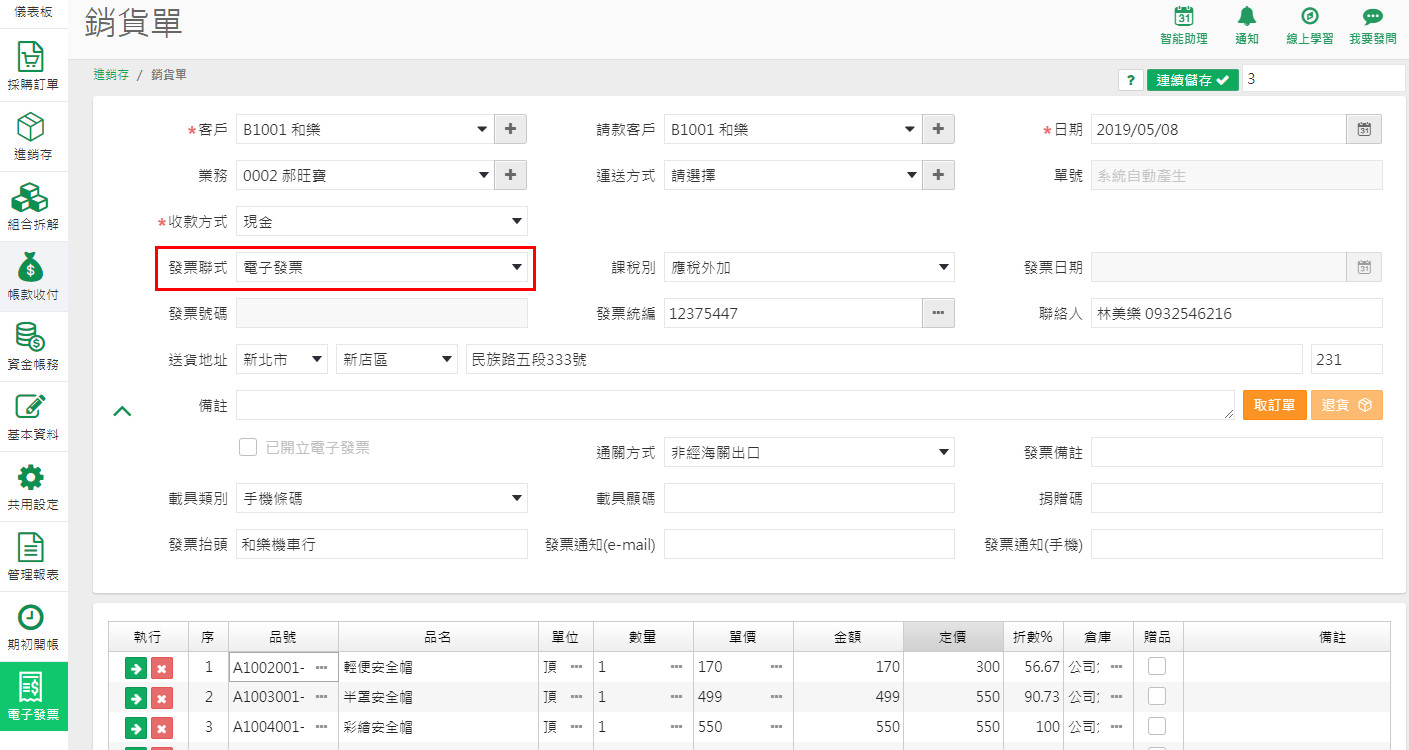Click the orange 取訂單 button
The width and height of the screenshot is (1409, 750).
coord(1275,405)
